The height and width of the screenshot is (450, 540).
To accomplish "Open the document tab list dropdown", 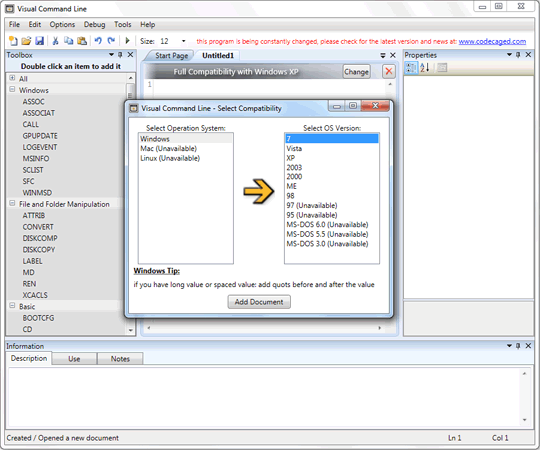I will click(383, 55).
